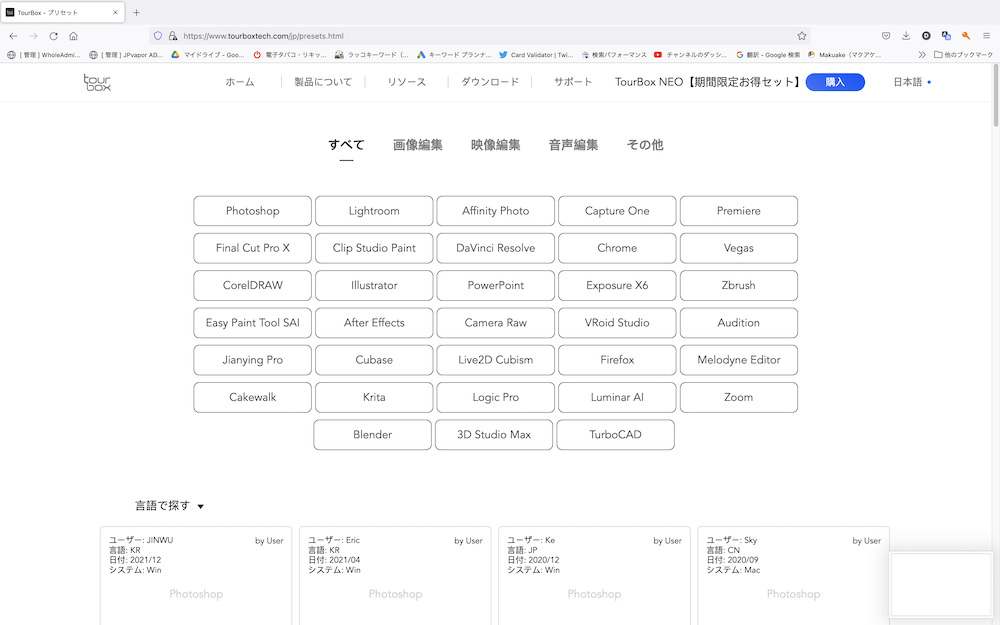Viewport: 1000px width, 625px height.
Task: Open the dark round extension icon
Action: point(926,36)
